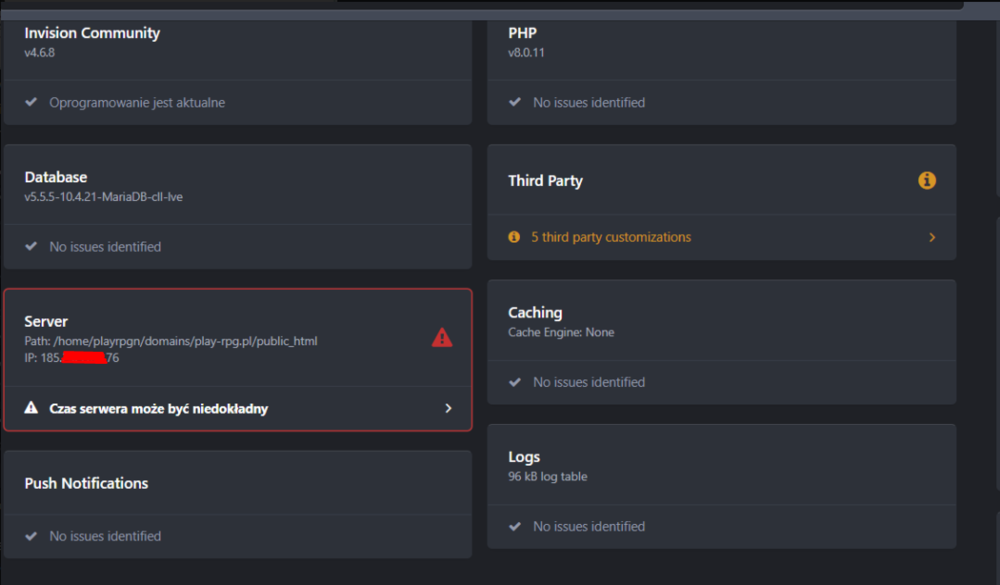
Task: Click checkmark in Push Notifications status row
Action: click(x=31, y=536)
